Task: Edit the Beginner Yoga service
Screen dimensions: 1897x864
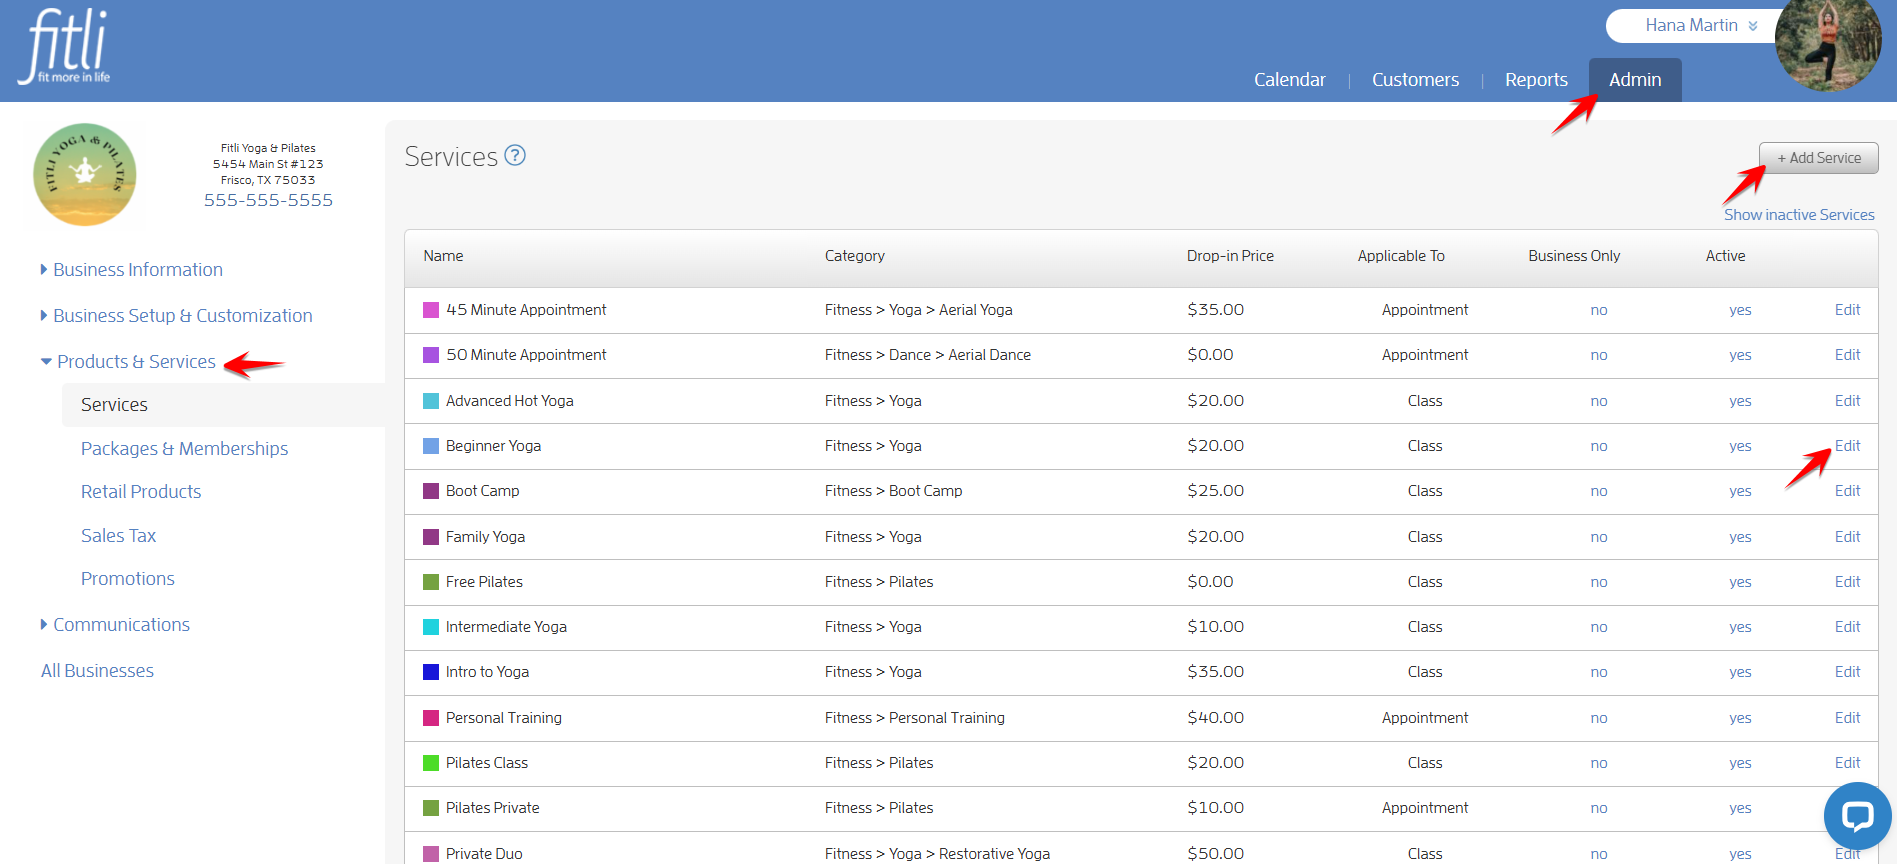Action: pos(1847,446)
